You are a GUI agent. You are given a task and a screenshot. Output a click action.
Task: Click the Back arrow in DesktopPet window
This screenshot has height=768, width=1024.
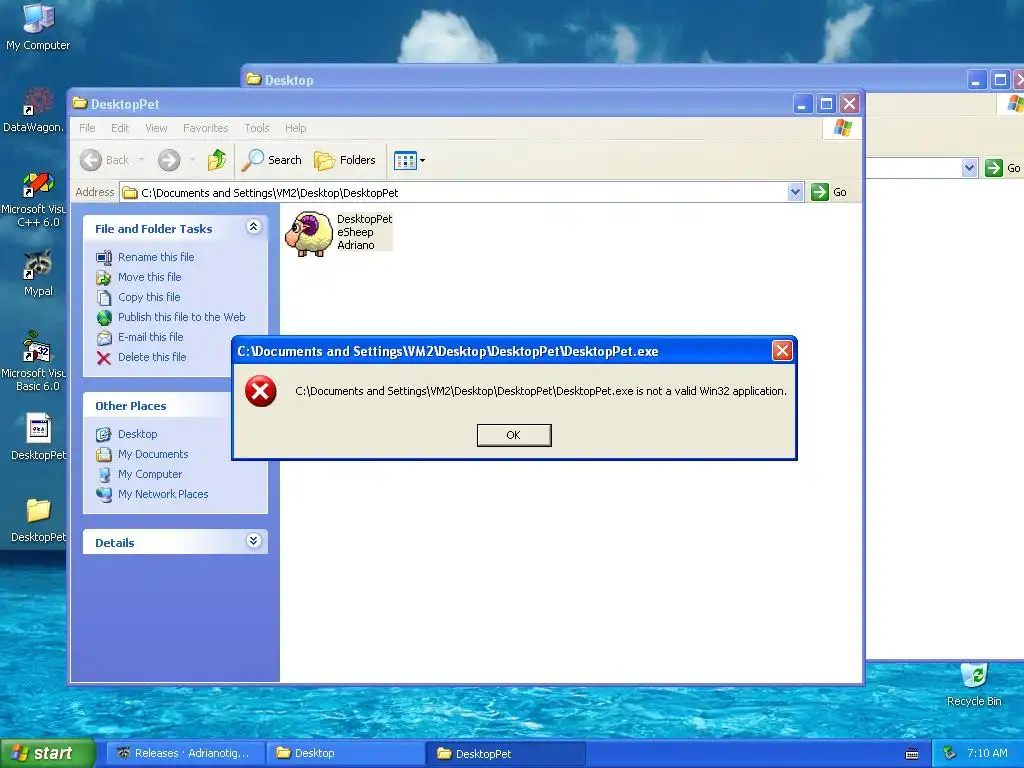point(91,160)
